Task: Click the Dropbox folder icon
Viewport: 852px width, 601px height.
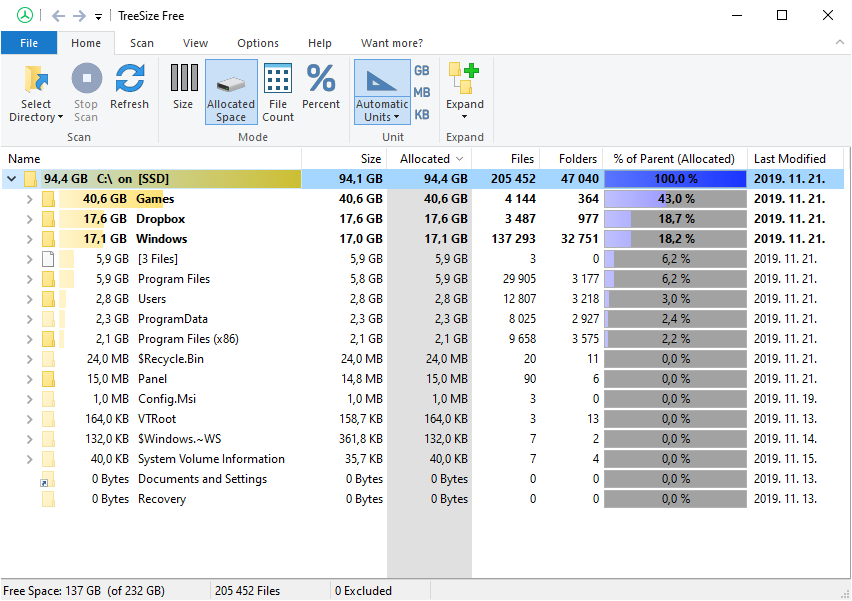Action: pos(48,219)
